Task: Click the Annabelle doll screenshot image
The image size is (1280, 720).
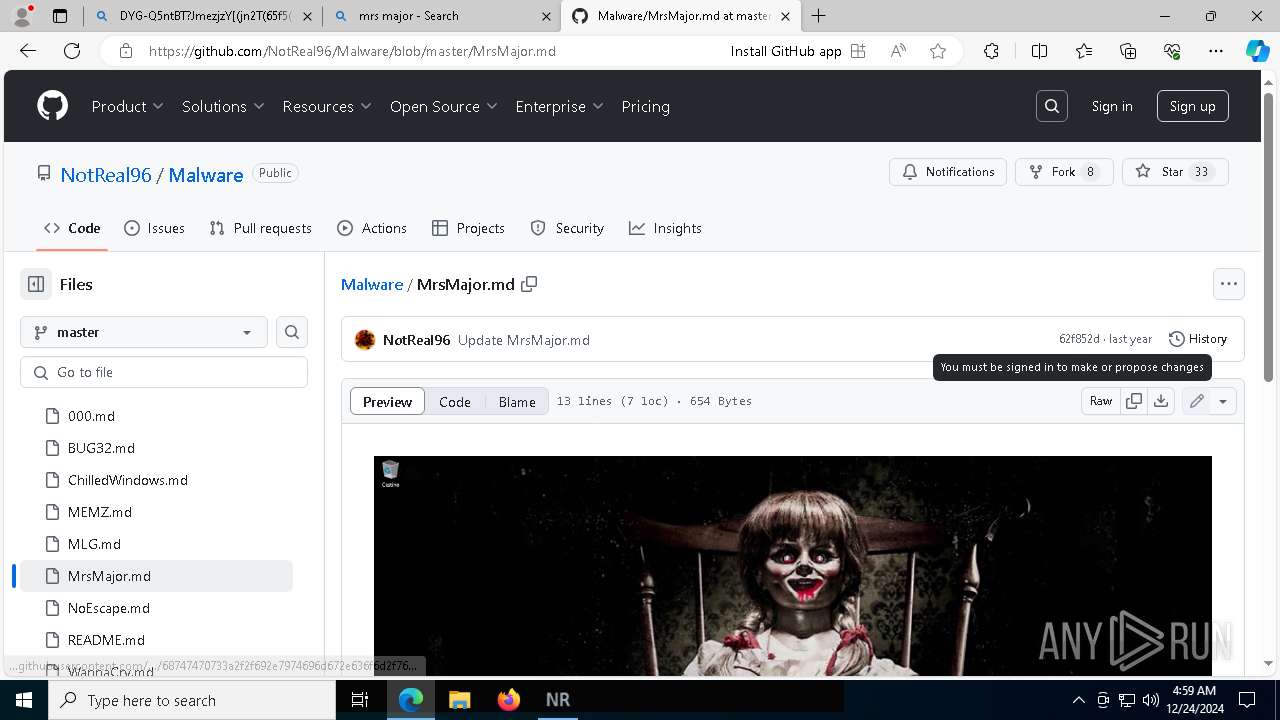Action: point(793,566)
